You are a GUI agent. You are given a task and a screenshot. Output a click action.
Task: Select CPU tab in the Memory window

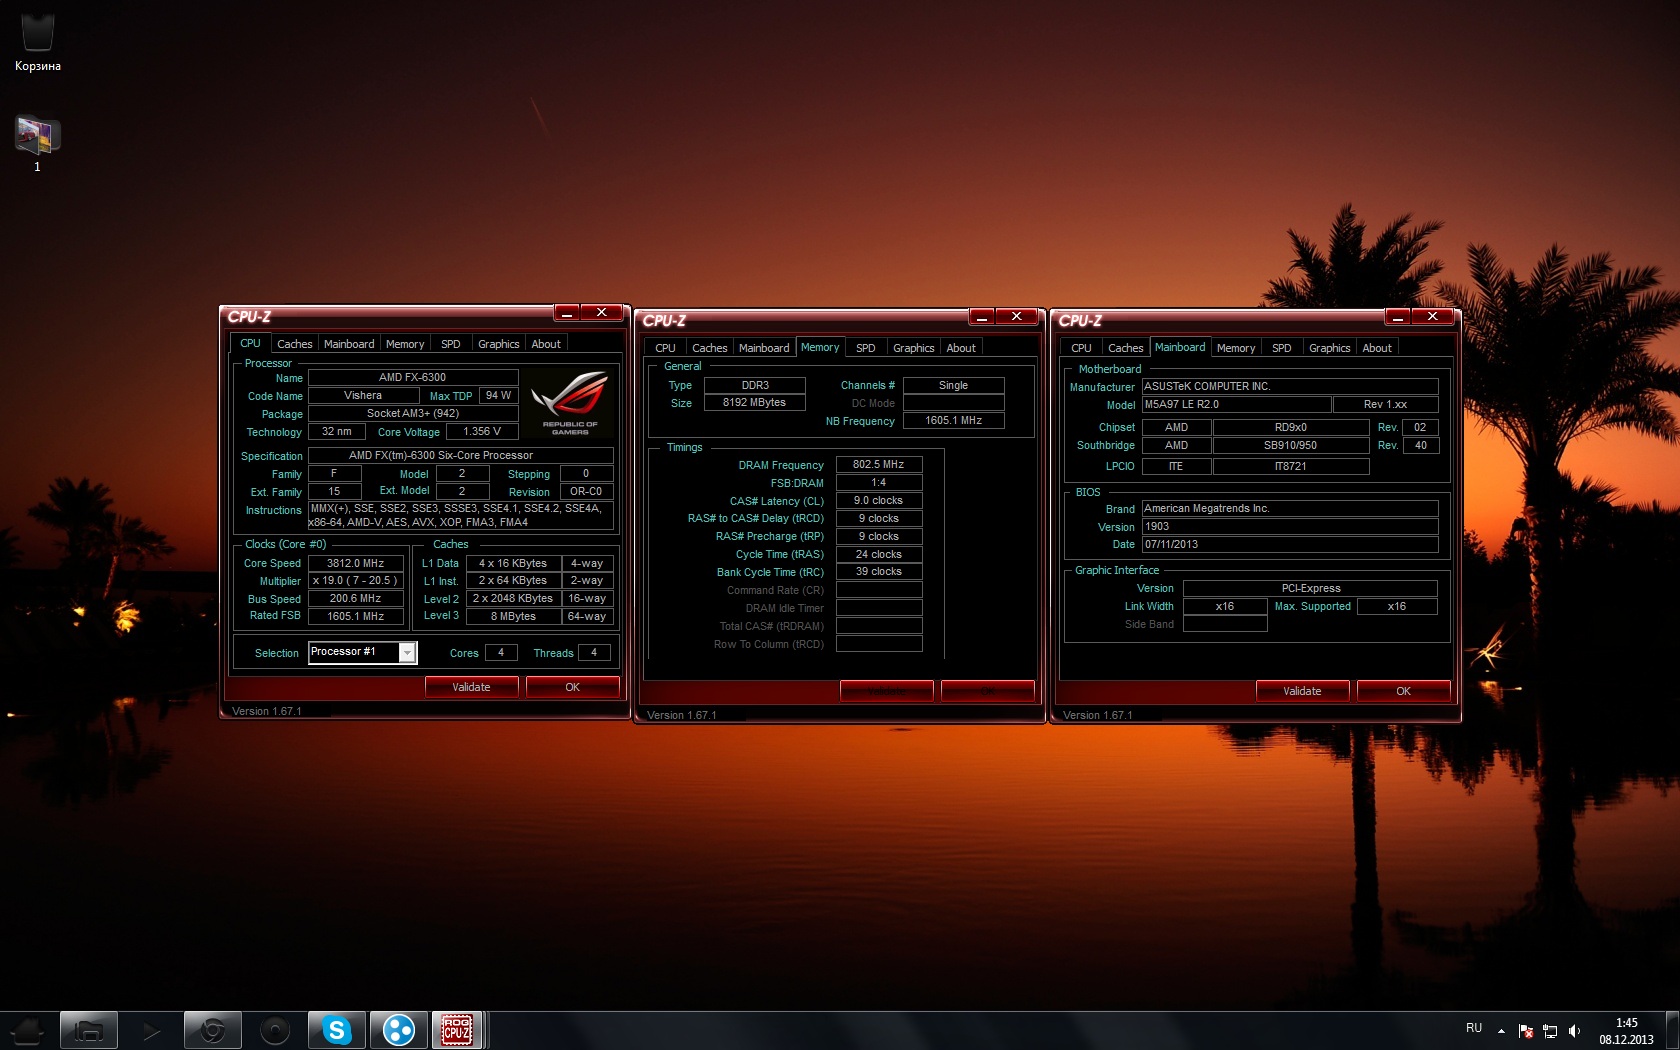[666, 348]
